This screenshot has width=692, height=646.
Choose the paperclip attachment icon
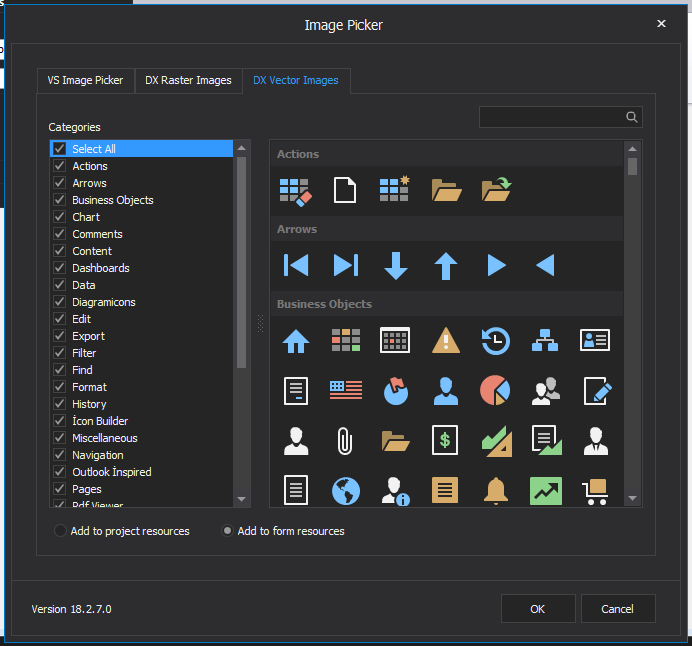[x=345, y=440]
